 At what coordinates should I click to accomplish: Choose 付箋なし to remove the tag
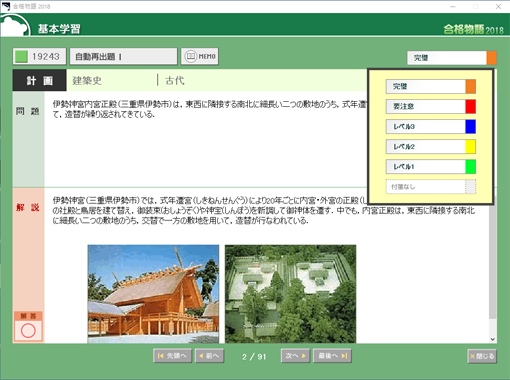tap(431, 187)
